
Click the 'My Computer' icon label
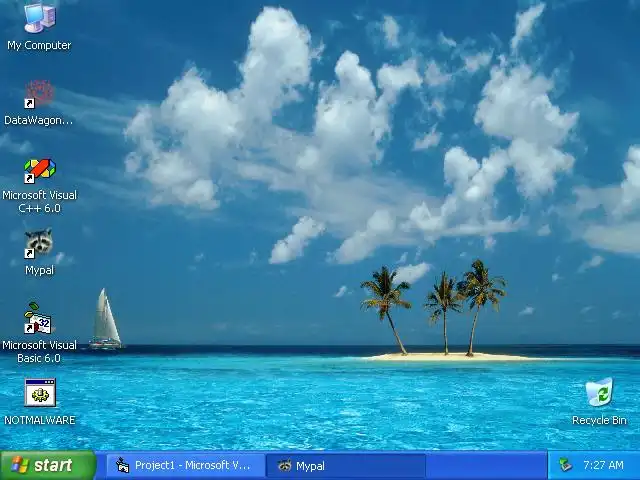(x=39, y=45)
